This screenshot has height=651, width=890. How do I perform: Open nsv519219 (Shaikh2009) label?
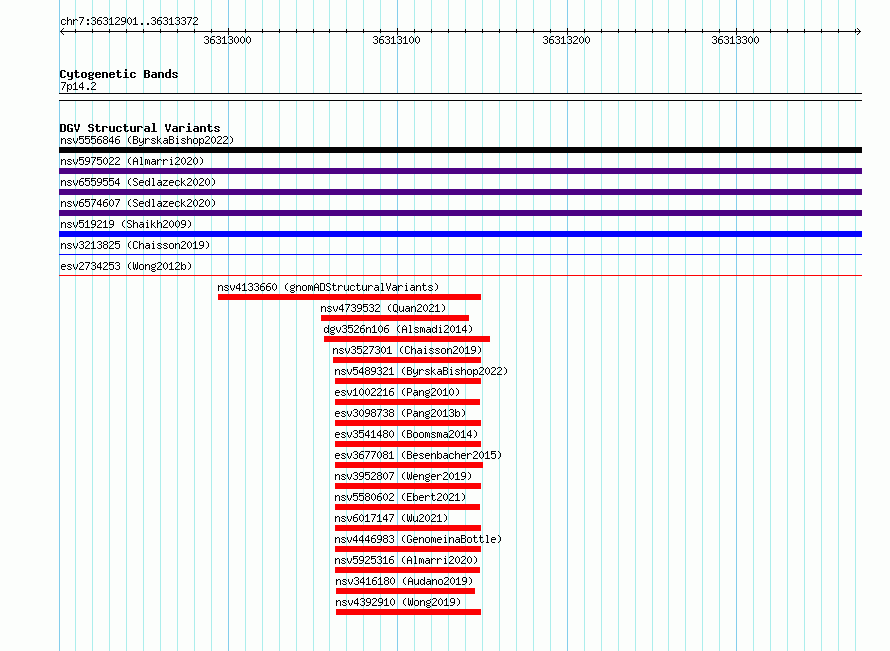tap(126, 224)
